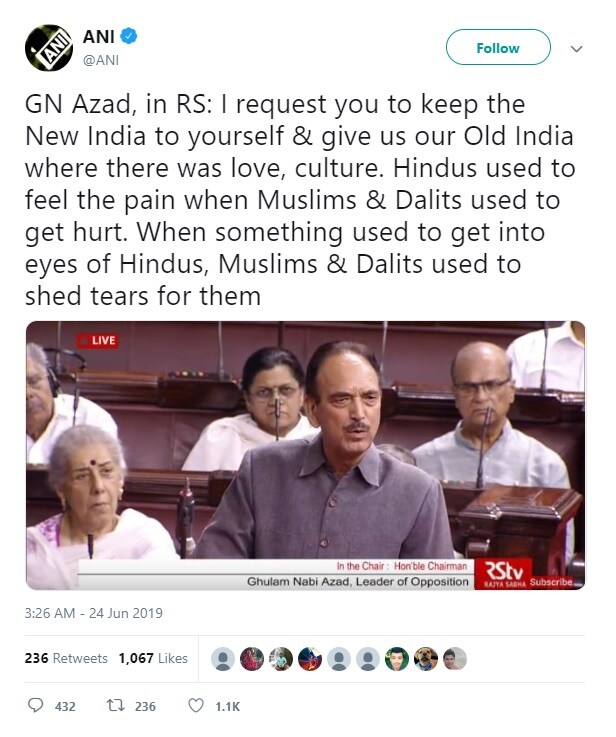The width and height of the screenshot is (616, 737).
Task: Click the last liker avatar on the right
Action: point(455,659)
